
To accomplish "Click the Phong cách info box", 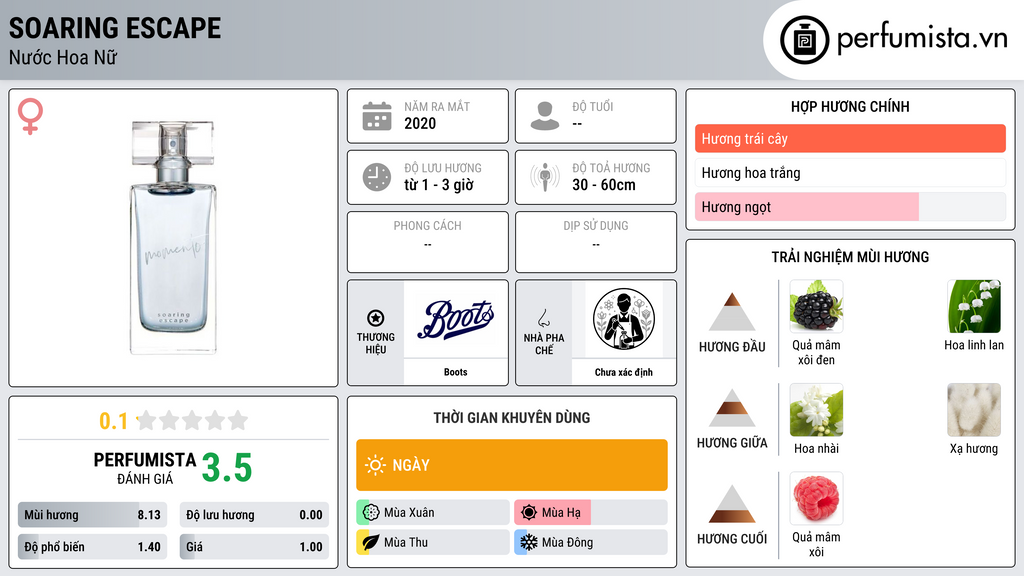I will point(428,242).
